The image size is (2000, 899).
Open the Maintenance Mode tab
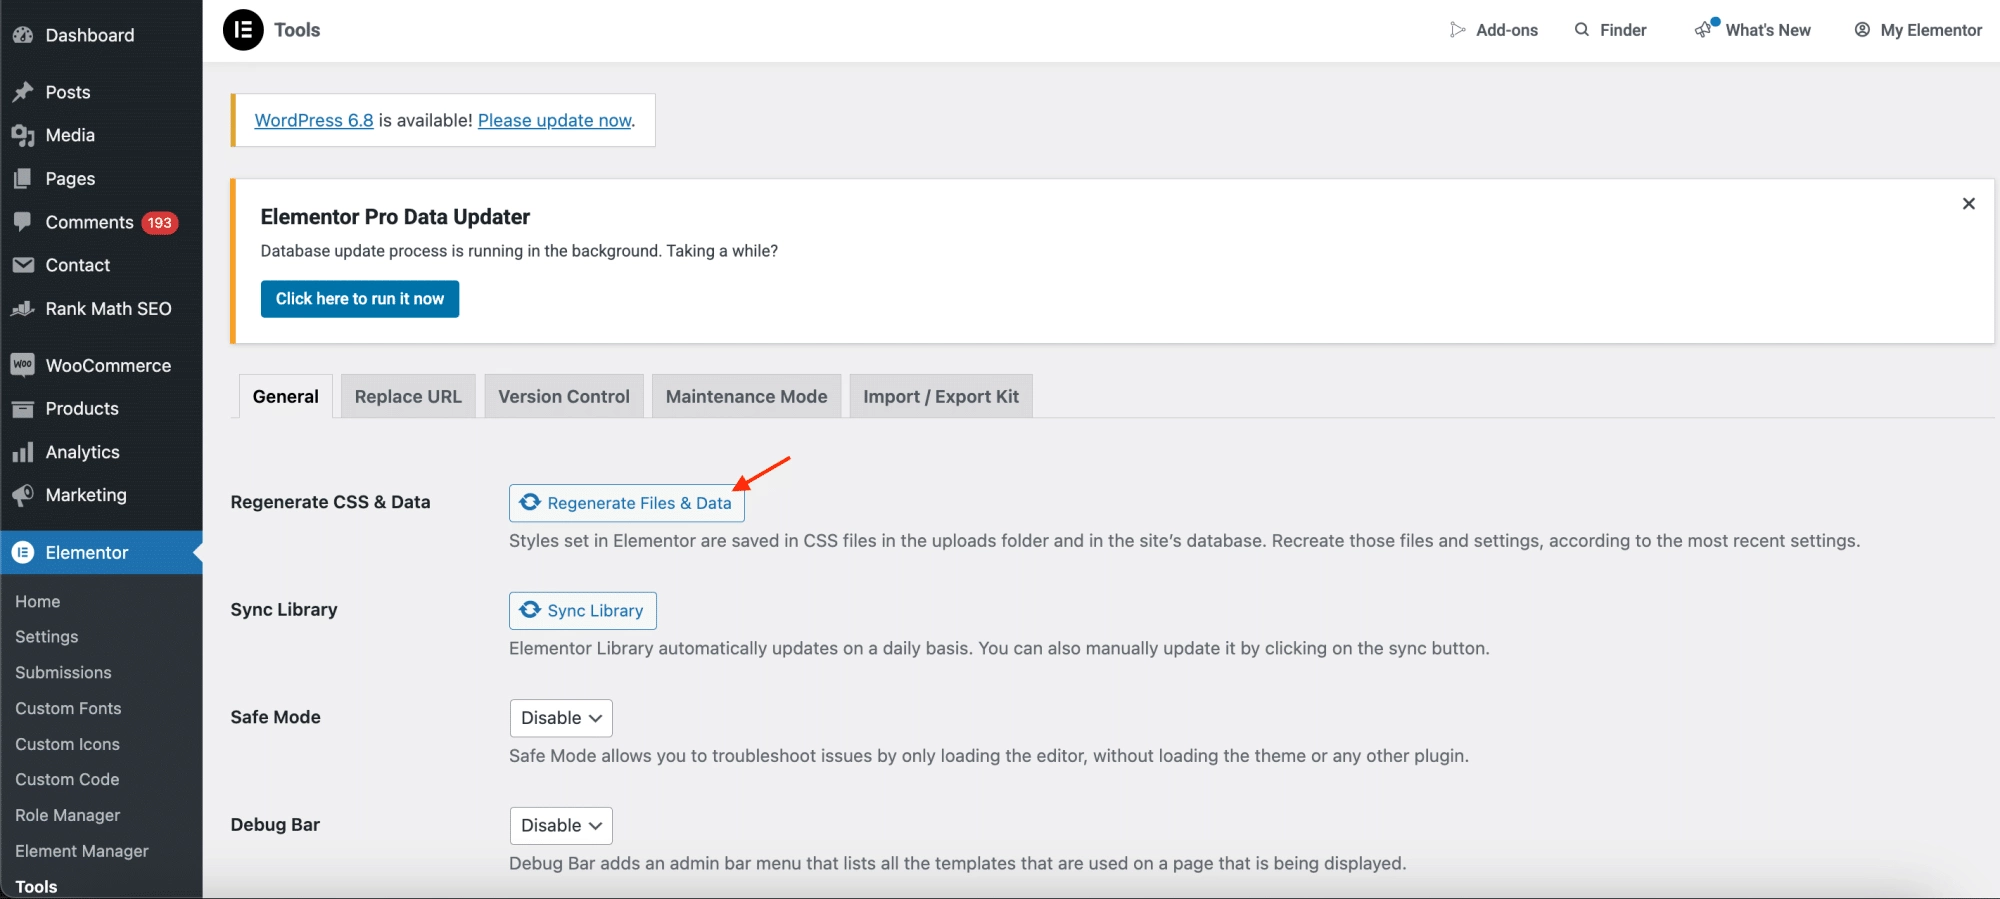point(746,397)
